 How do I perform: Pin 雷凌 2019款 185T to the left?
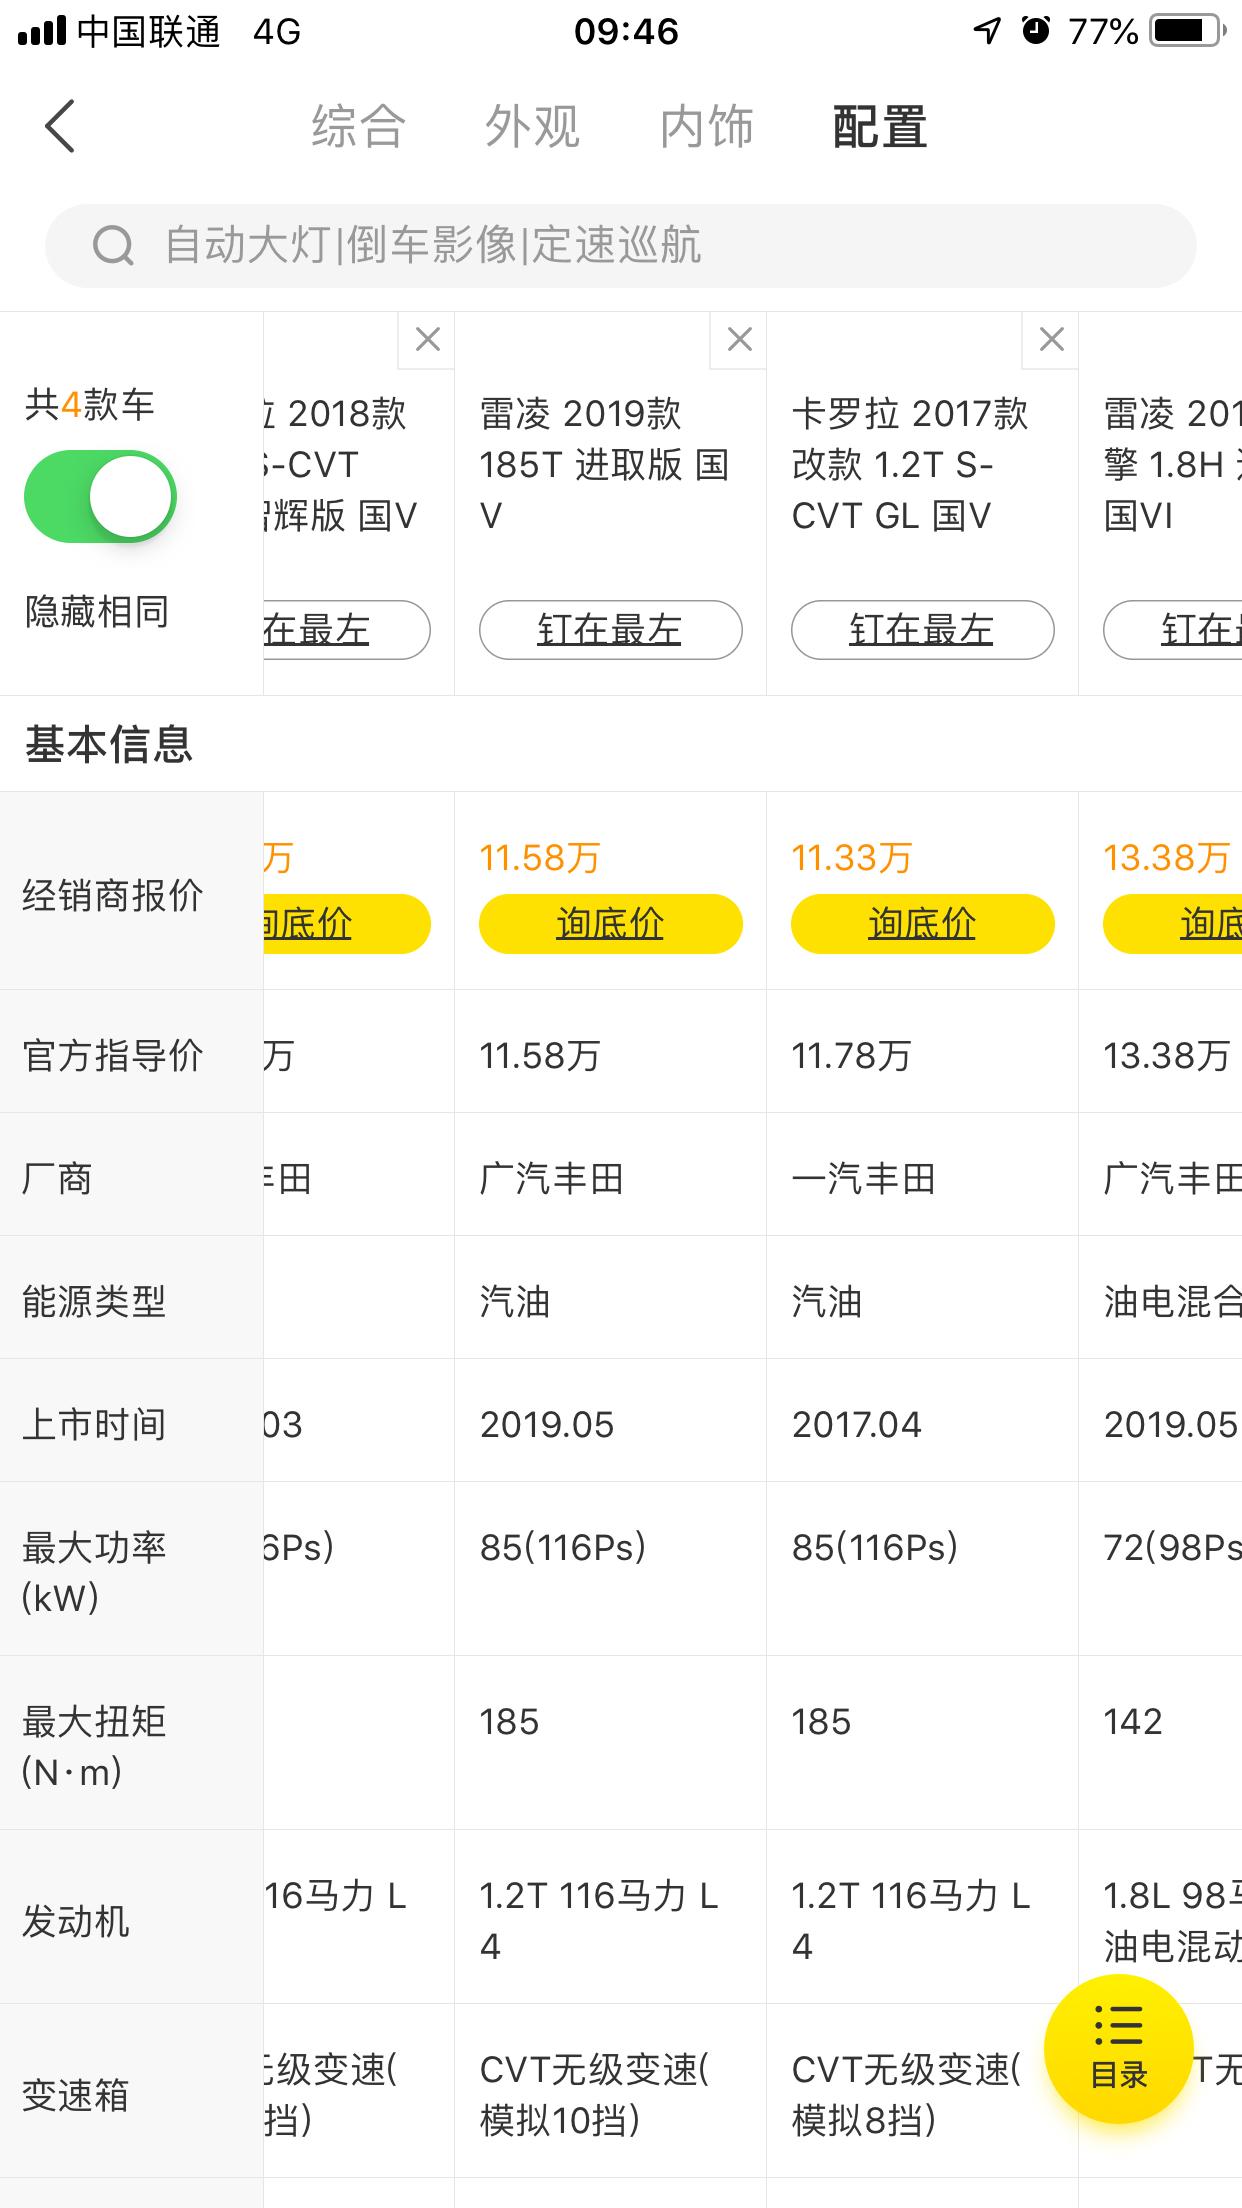(x=610, y=630)
